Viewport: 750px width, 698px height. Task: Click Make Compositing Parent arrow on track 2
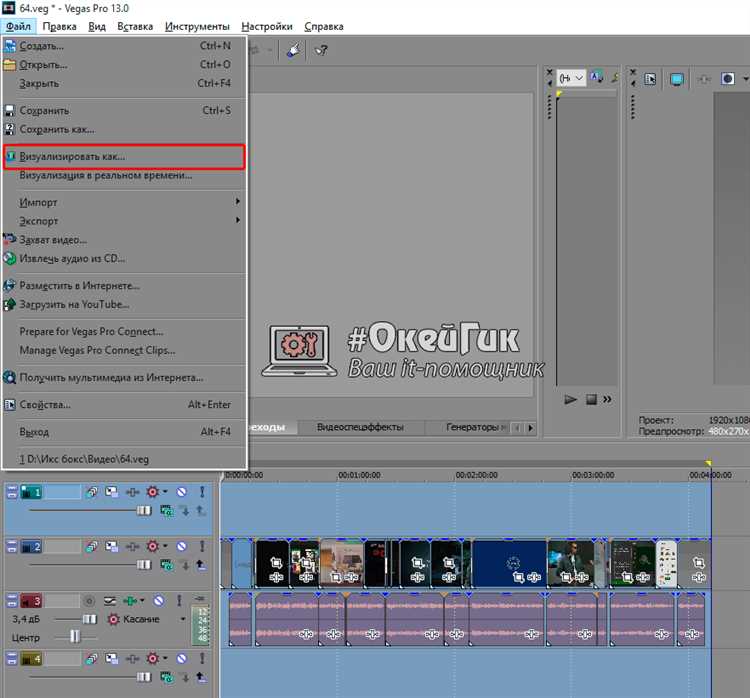coord(201,565)
